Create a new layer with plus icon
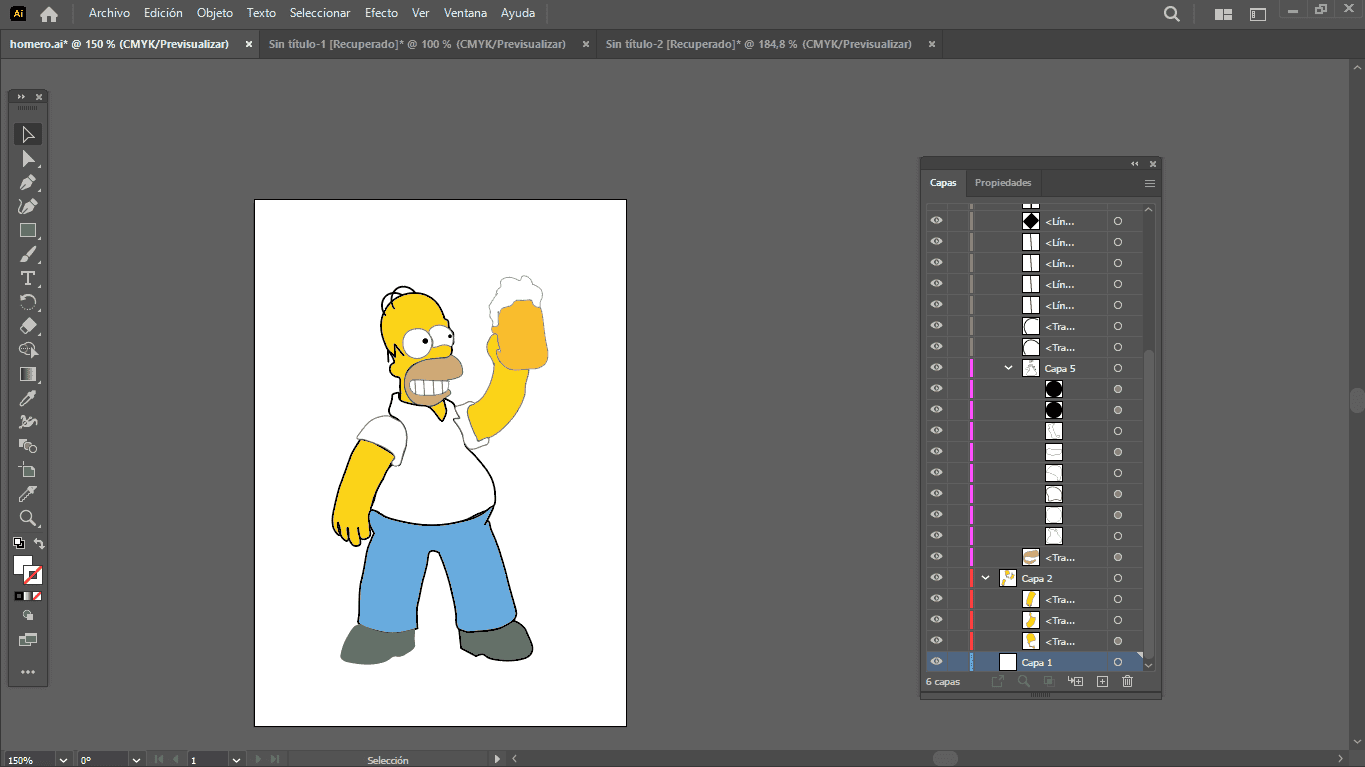Screen dimensions: 1365x767 (1102, 681)
